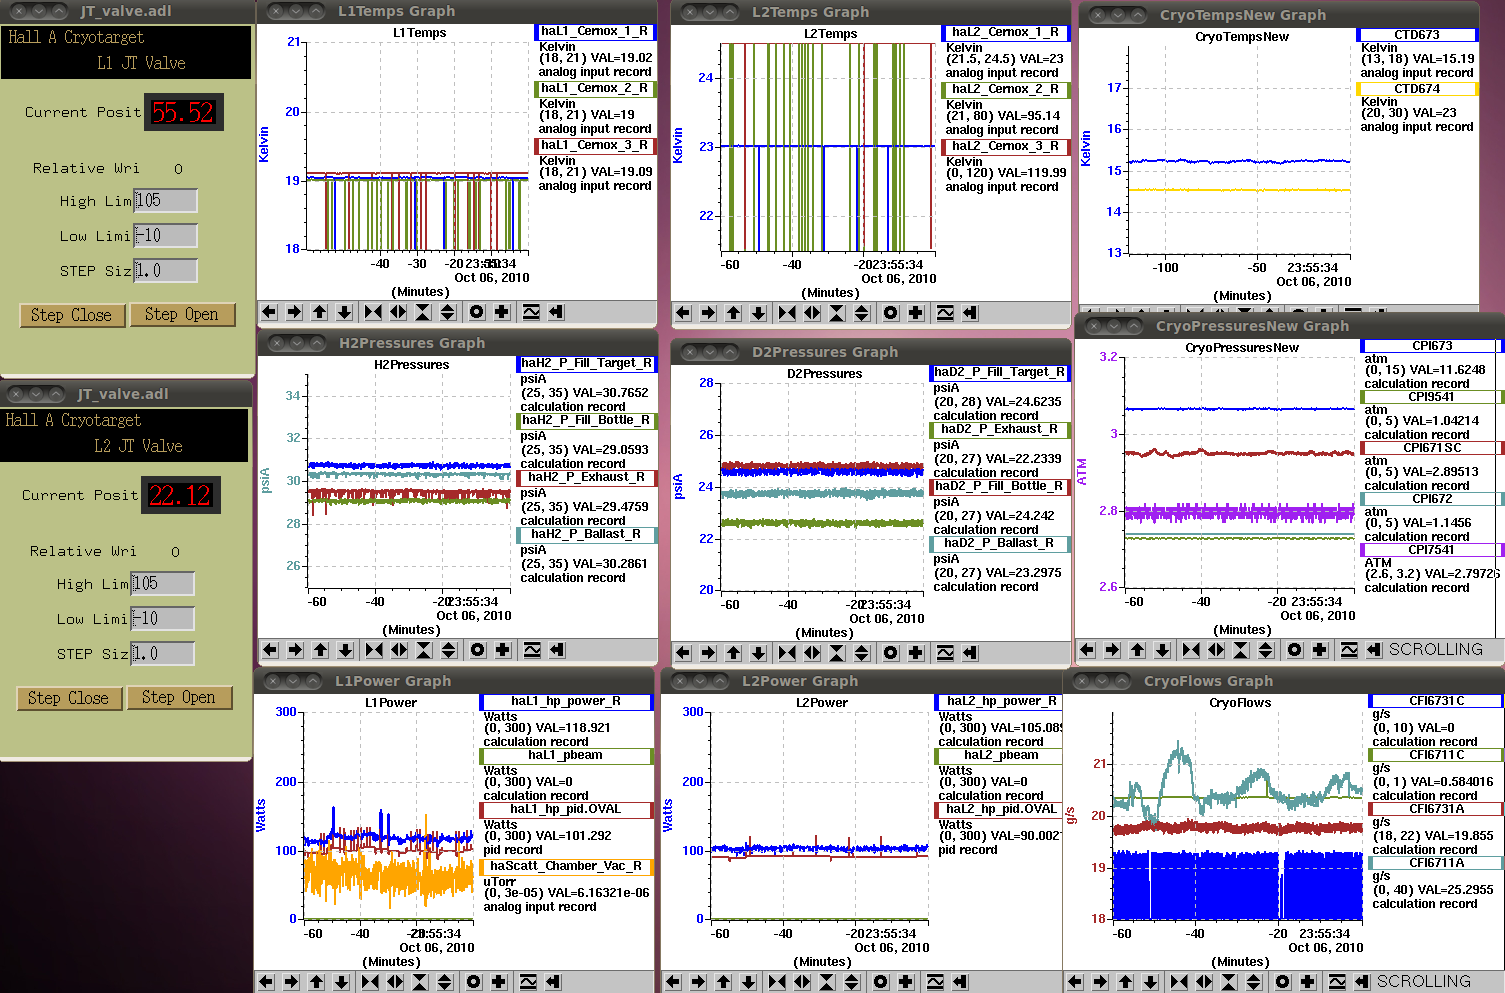Pan up in the L1Power Graph toolbar
This screenshot has height=993, width=1505.
click(x=316, y=982)
